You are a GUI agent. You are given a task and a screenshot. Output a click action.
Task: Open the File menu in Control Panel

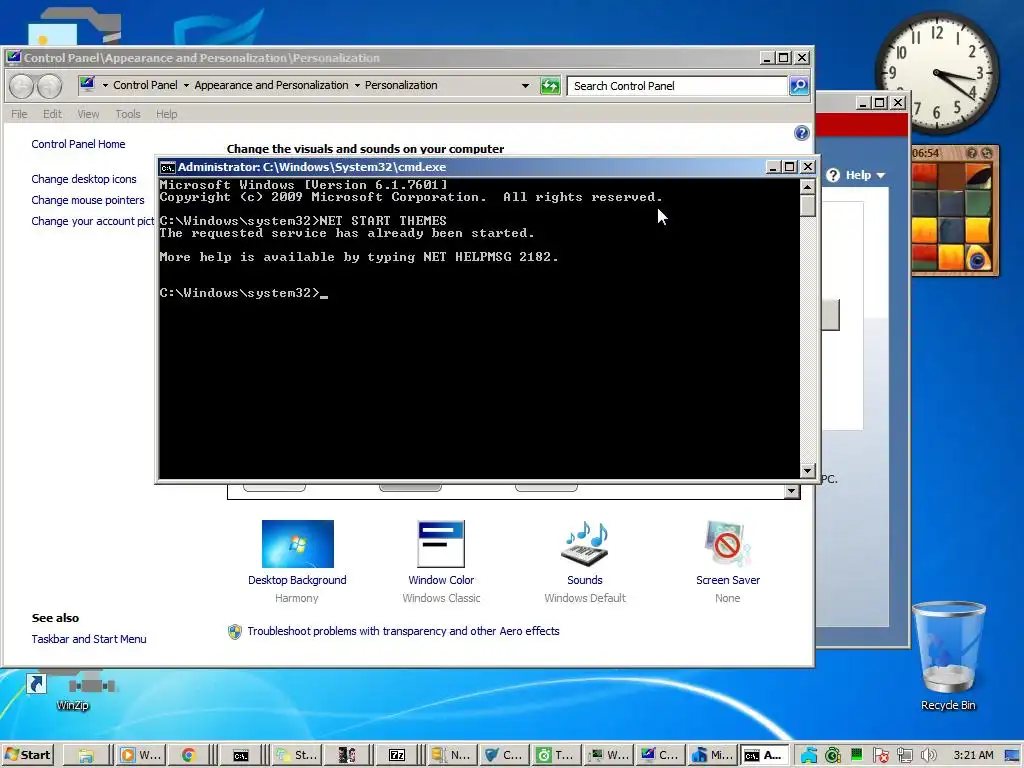[19, 114]
